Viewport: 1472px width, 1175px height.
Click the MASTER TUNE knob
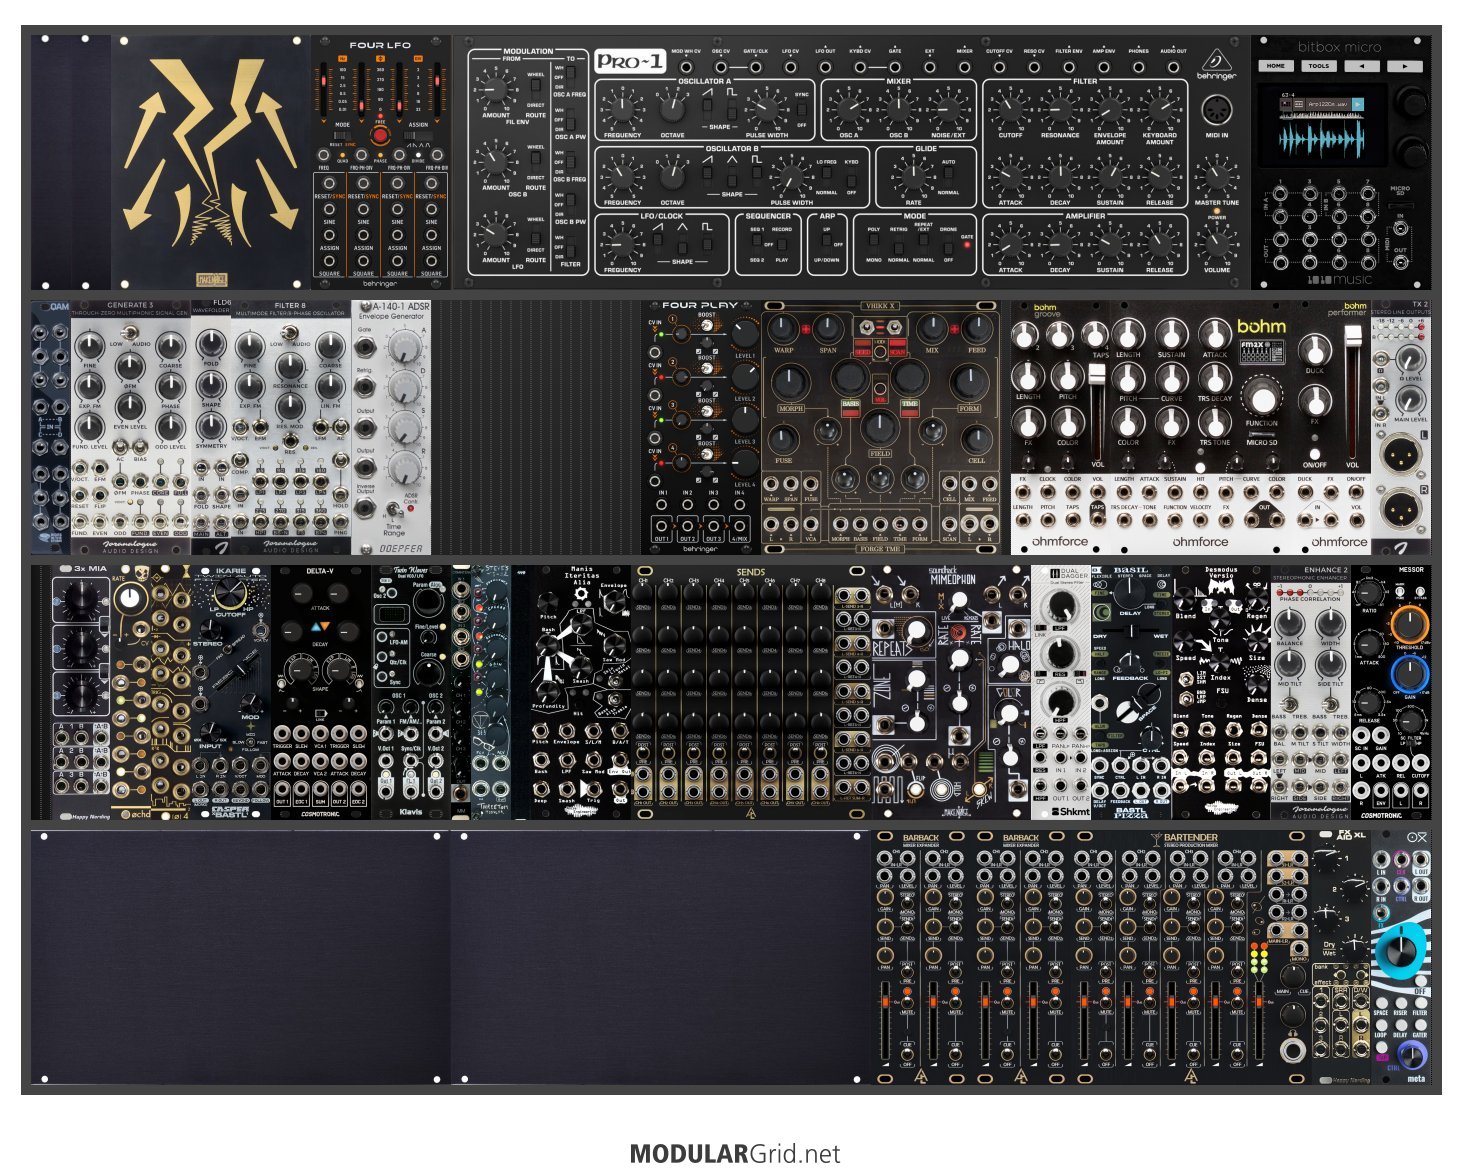(x=1216, y=177)
